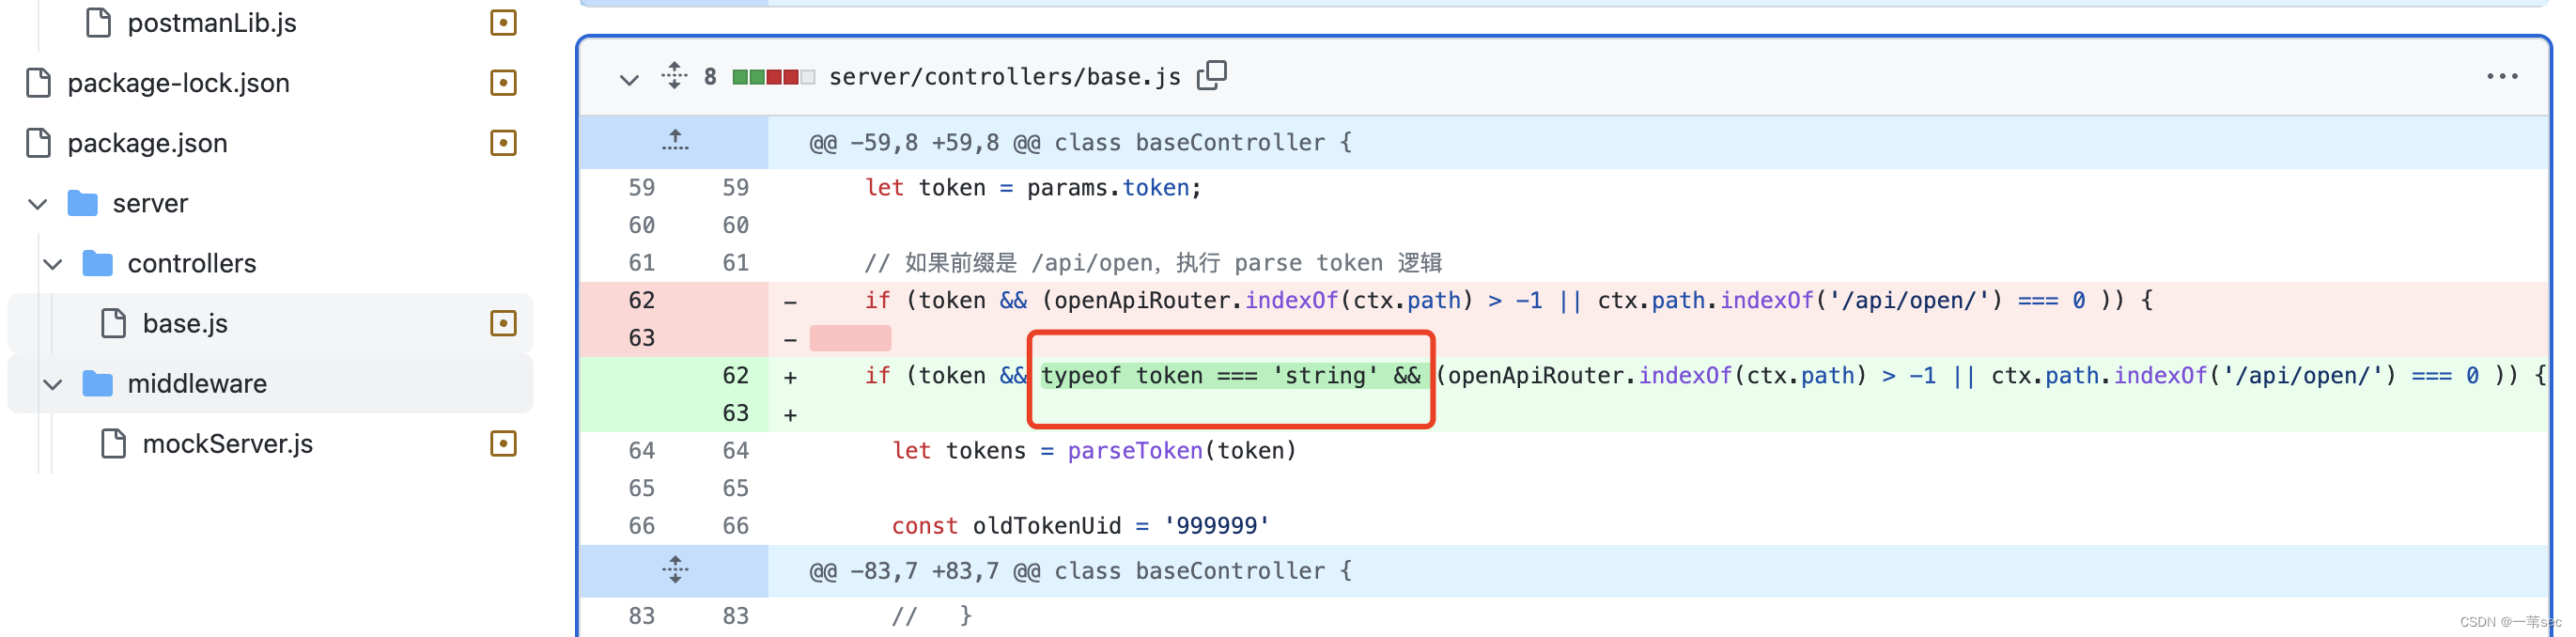The image size is (2576, 637).
Task: Click the middleware folder icon
Action: click(x=97, y=383)
